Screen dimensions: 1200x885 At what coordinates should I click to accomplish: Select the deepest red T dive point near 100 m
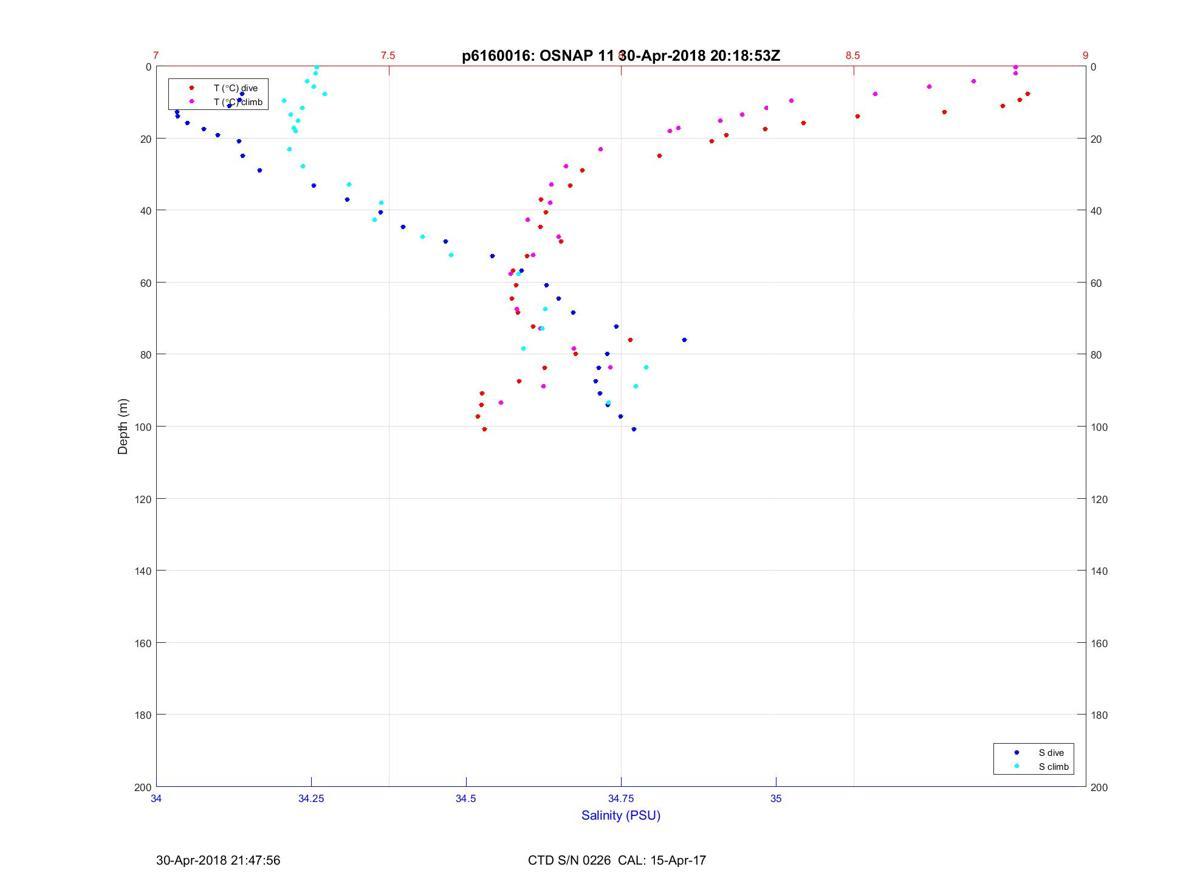(x=484, y=429)
